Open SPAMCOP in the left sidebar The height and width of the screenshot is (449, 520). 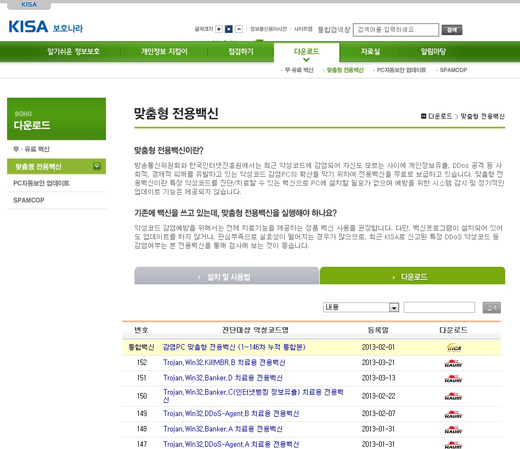pos(29,200)
